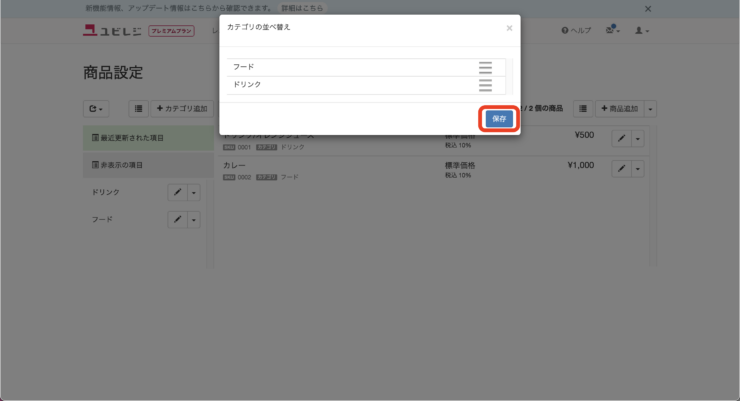Click the プレミアムプラン badge

[171, 31]
